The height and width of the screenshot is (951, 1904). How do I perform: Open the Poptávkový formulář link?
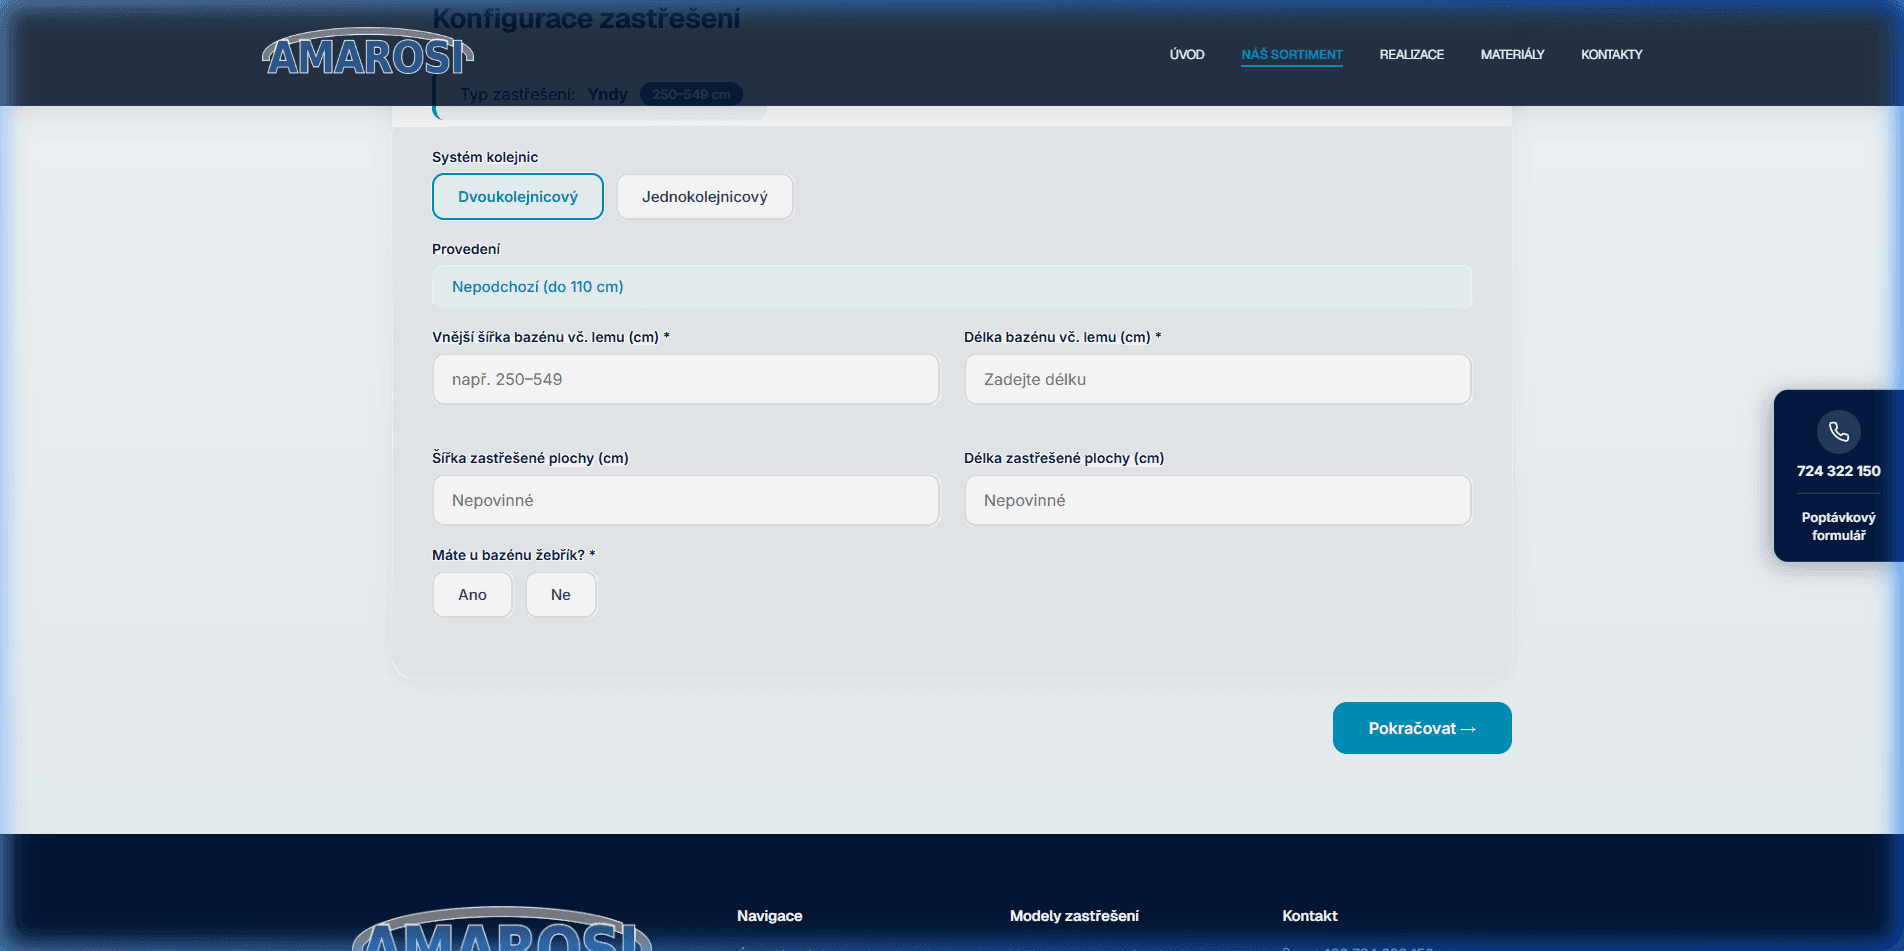(1838, 526)
